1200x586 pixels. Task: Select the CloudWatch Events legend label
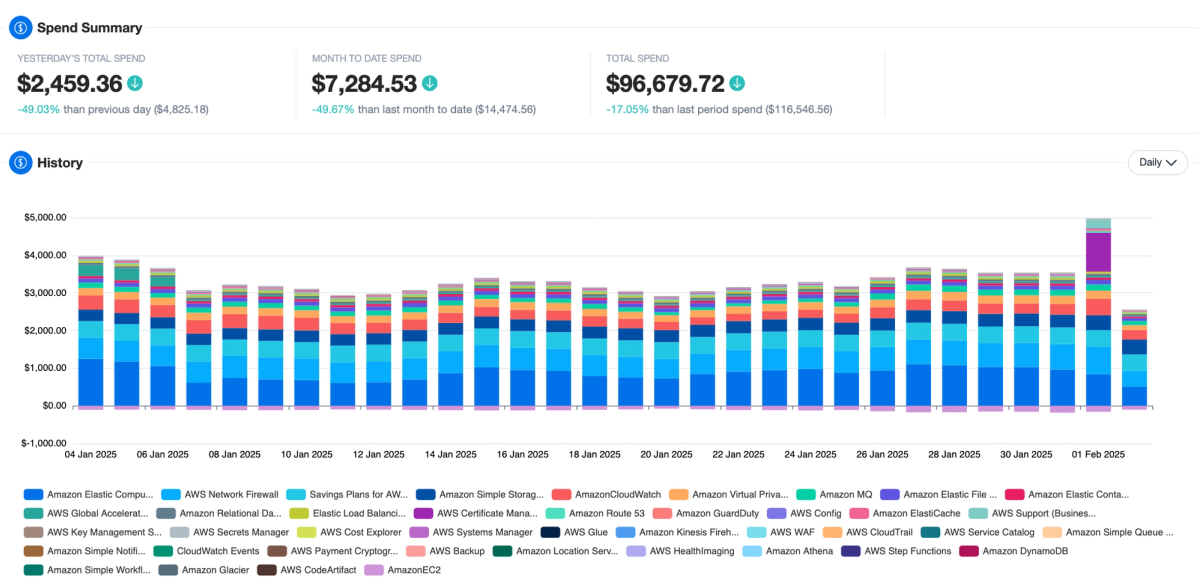click(x=219, y=551)
